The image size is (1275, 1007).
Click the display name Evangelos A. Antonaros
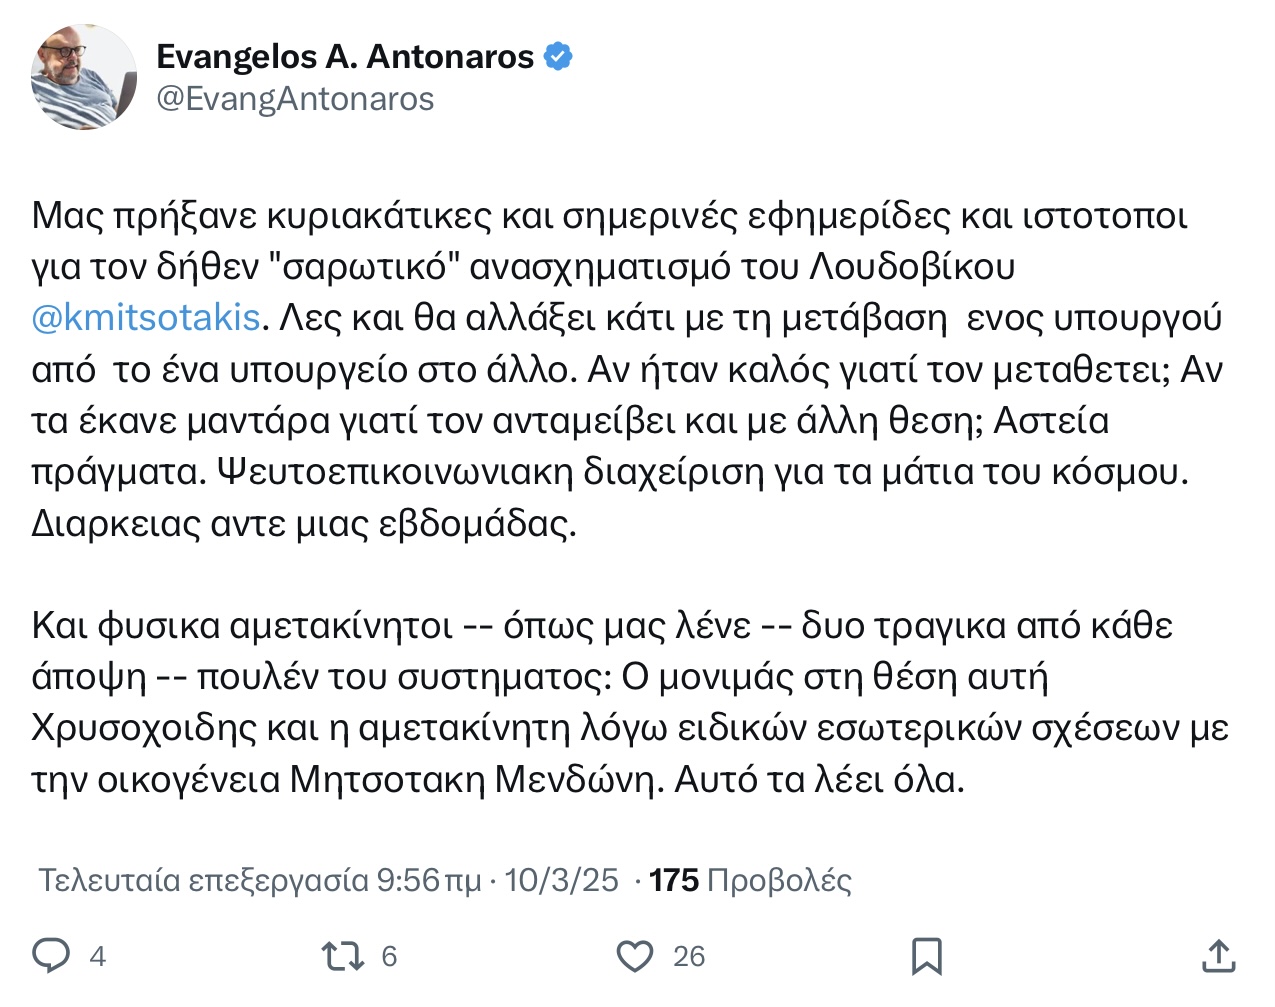point(345,57)
